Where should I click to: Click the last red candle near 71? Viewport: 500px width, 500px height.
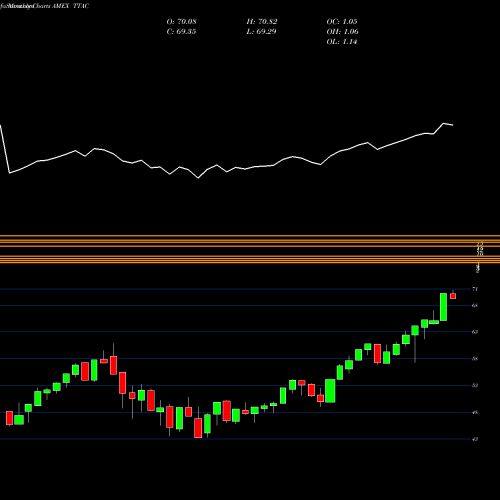click(x=453, y=296)
